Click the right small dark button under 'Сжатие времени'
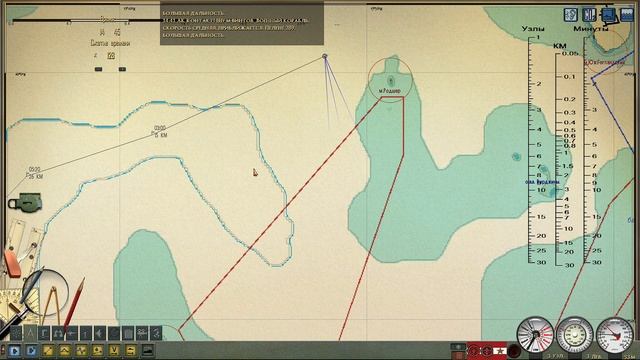Viewport: 640px width, 360px height. 122,69
